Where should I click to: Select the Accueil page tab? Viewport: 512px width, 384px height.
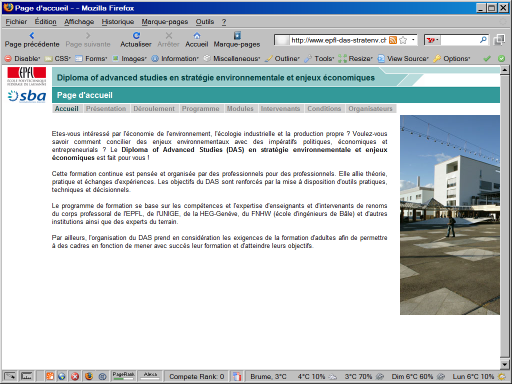67,109
